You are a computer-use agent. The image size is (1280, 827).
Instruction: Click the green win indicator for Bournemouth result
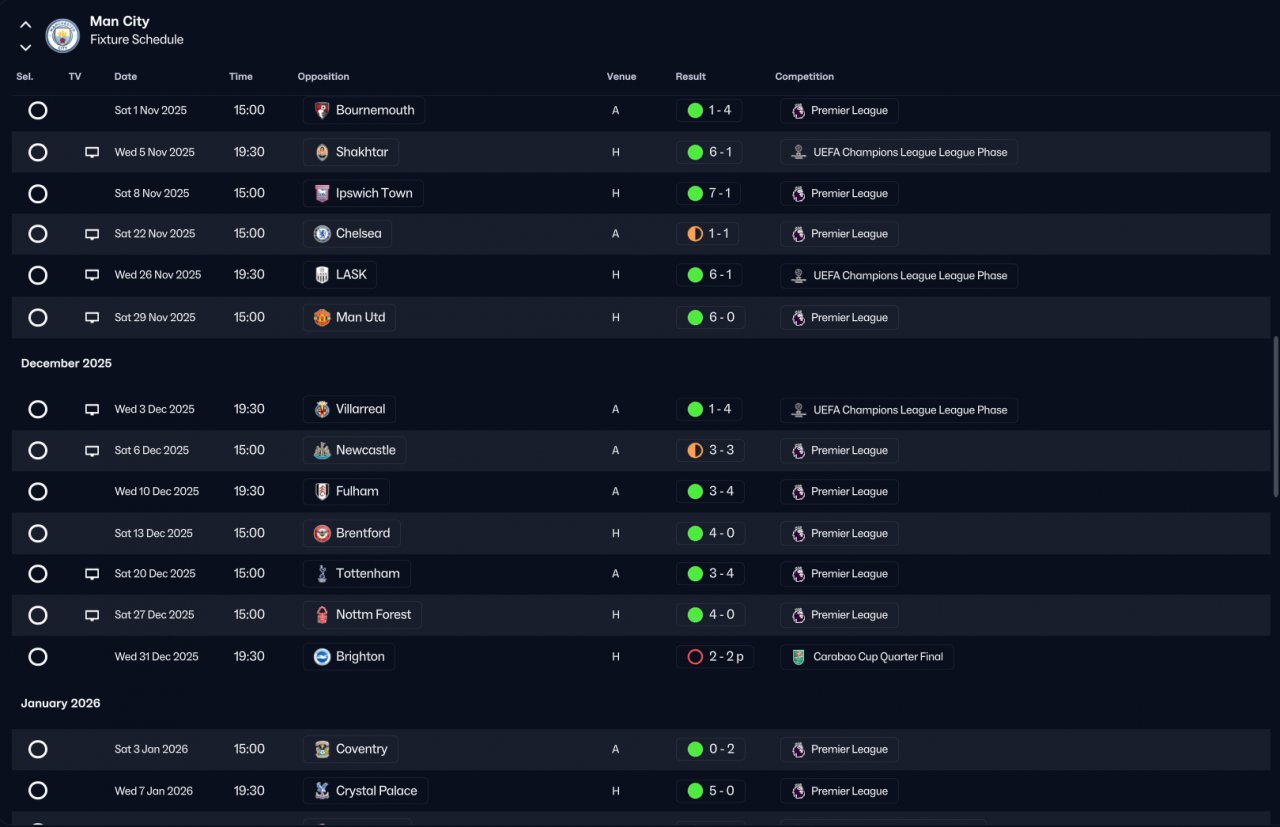coord(695,111)
